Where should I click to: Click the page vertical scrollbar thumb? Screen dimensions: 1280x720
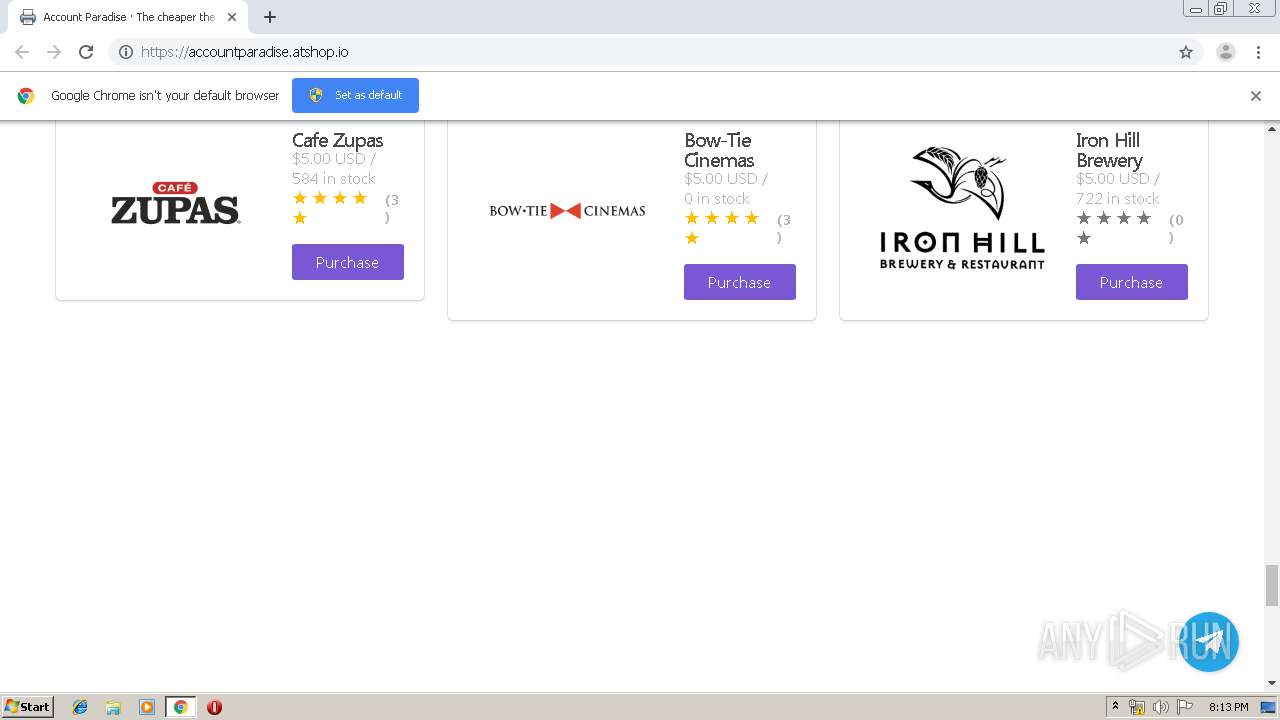tap(1272, 585)
